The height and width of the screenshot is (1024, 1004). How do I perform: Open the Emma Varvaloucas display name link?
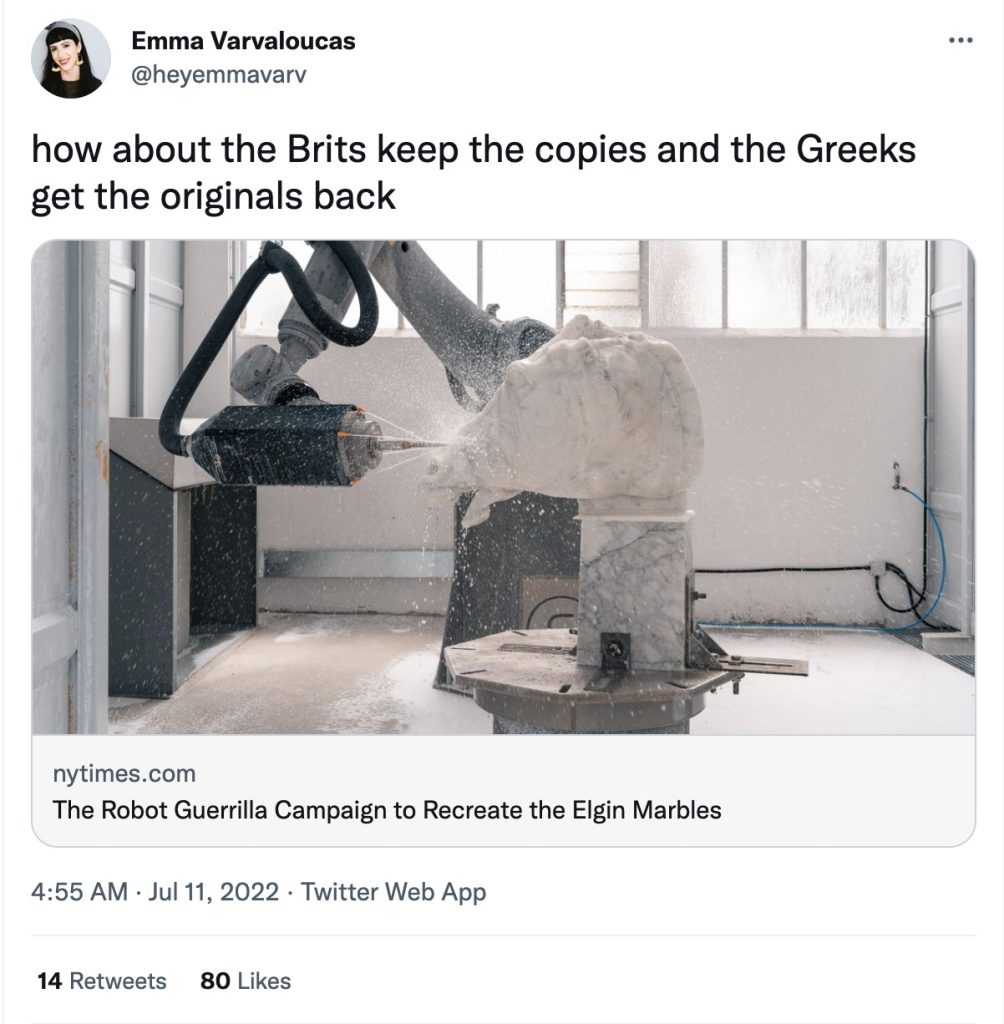(243, 41)
